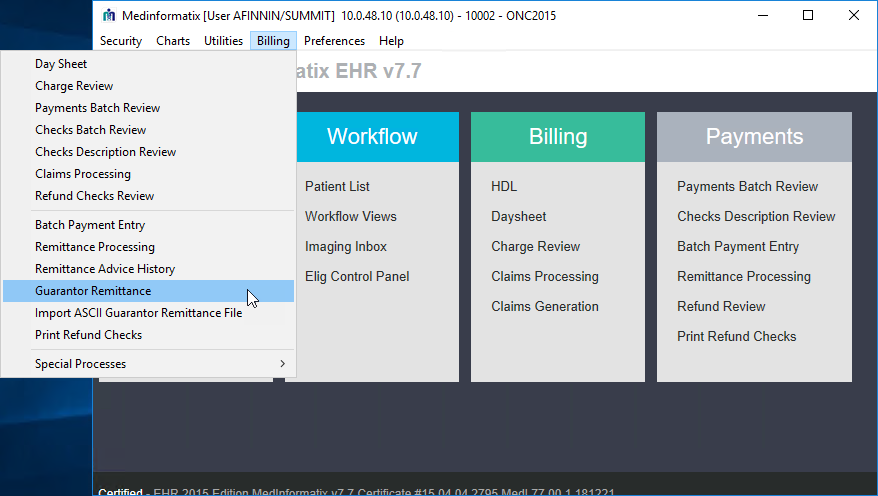
Task: Open the Help menu
Action: click(391, 41)
